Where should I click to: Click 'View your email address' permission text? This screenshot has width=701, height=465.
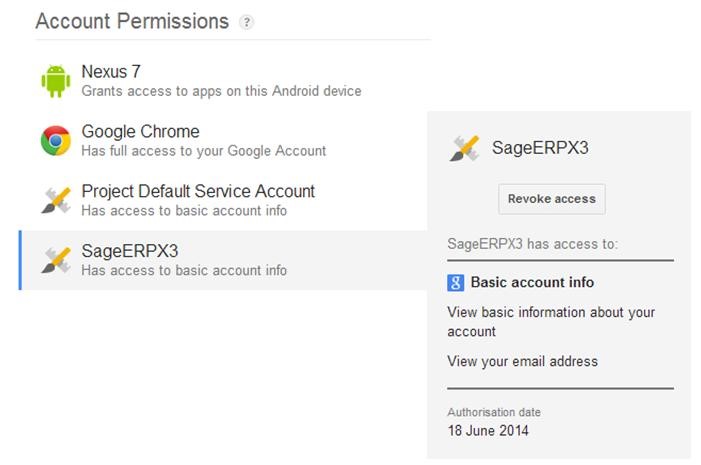click(522, 361)
